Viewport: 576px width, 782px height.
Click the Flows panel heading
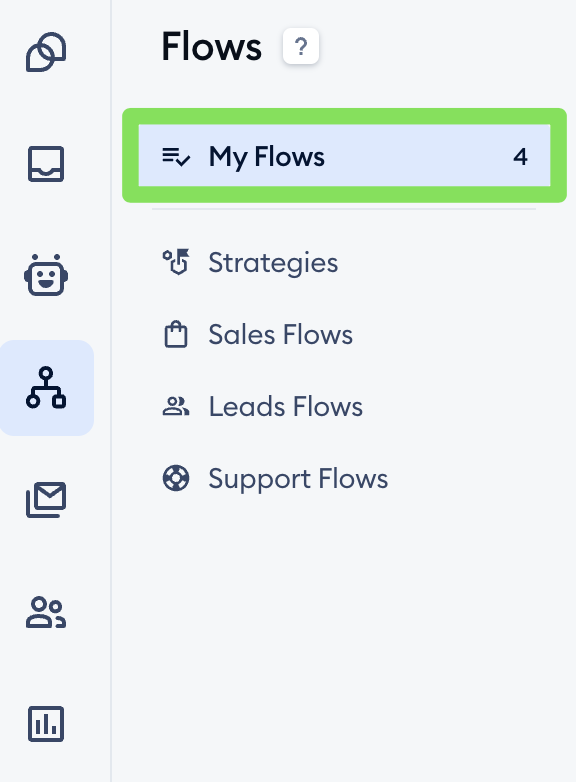point(211,46)
